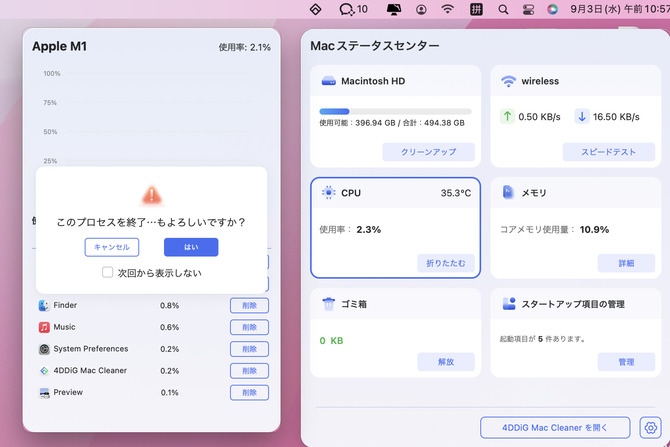The width and height of the screenshot is (670, 447).
Task: Click the 4DDiG Mac Cleaner icon in list
Action: [44, 371]
